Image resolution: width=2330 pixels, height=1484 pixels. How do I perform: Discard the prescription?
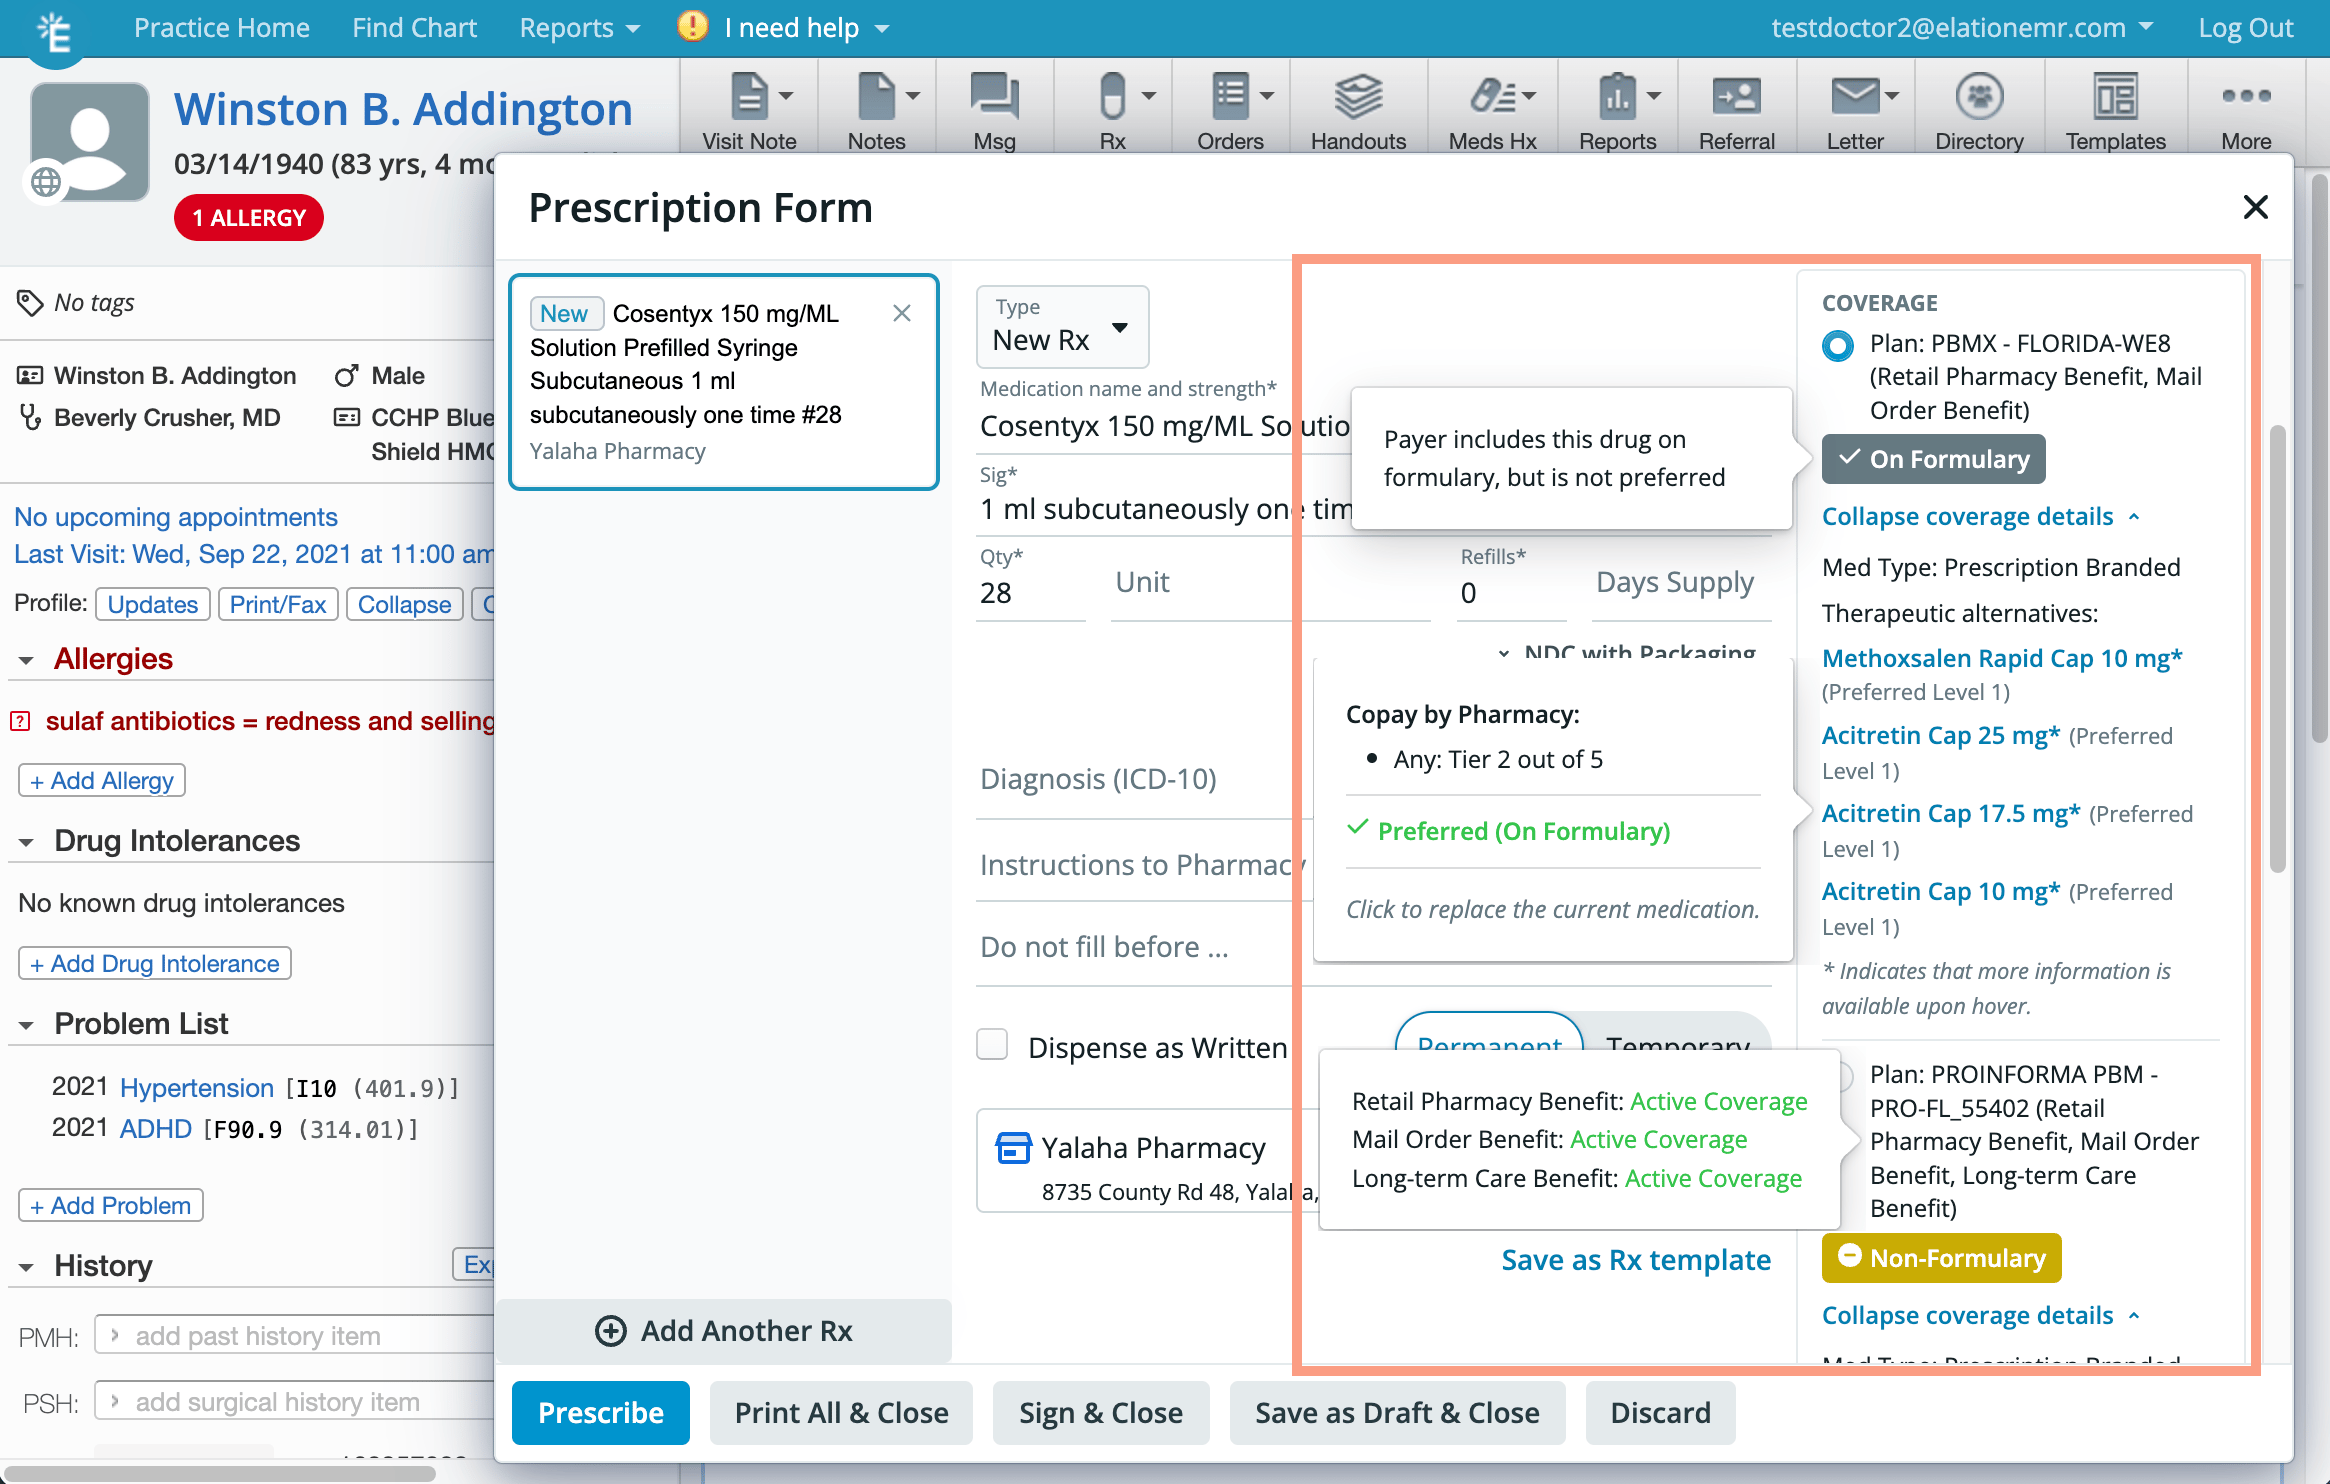(x=1660, y=1412)
